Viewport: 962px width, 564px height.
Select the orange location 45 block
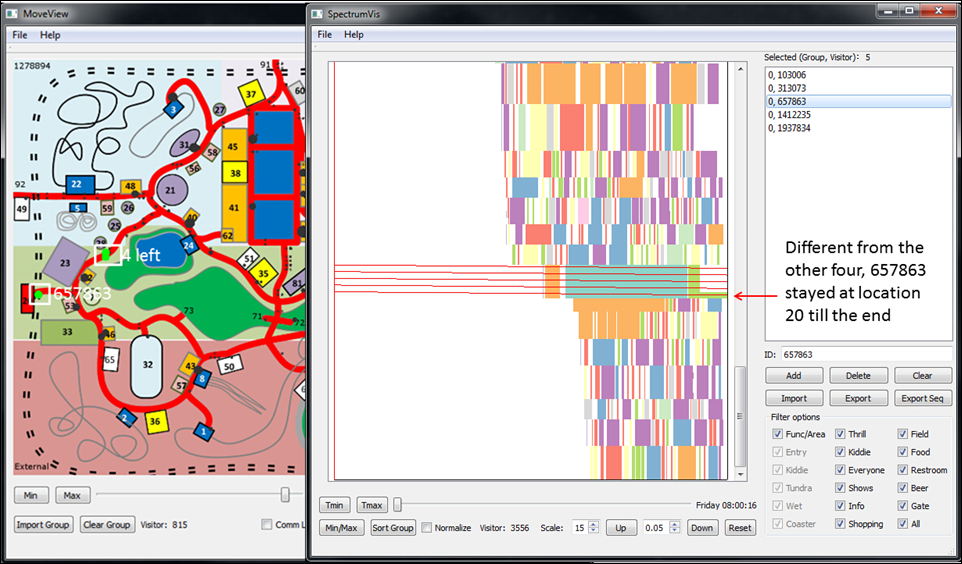(233, 147)
